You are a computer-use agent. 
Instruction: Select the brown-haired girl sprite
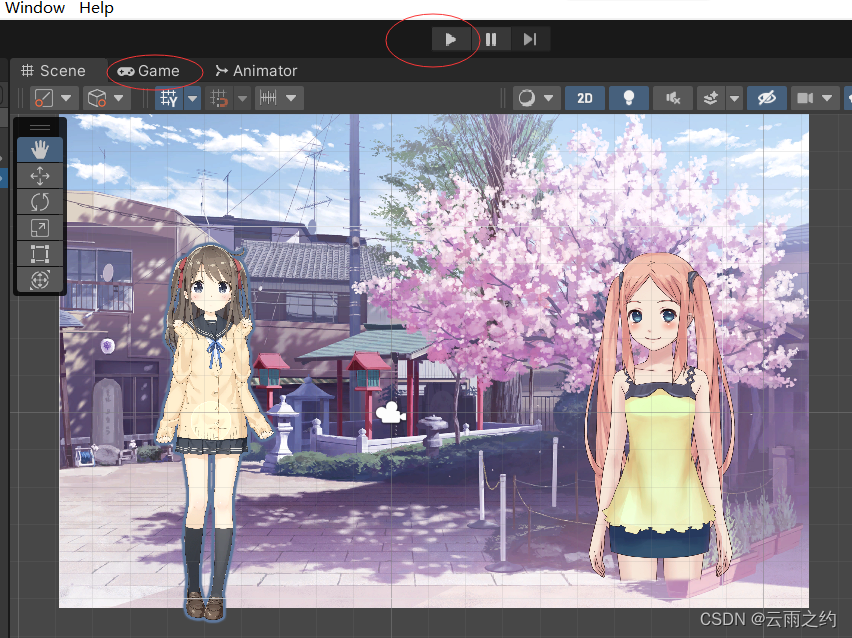pyautogui.click(x=213, y=432)
